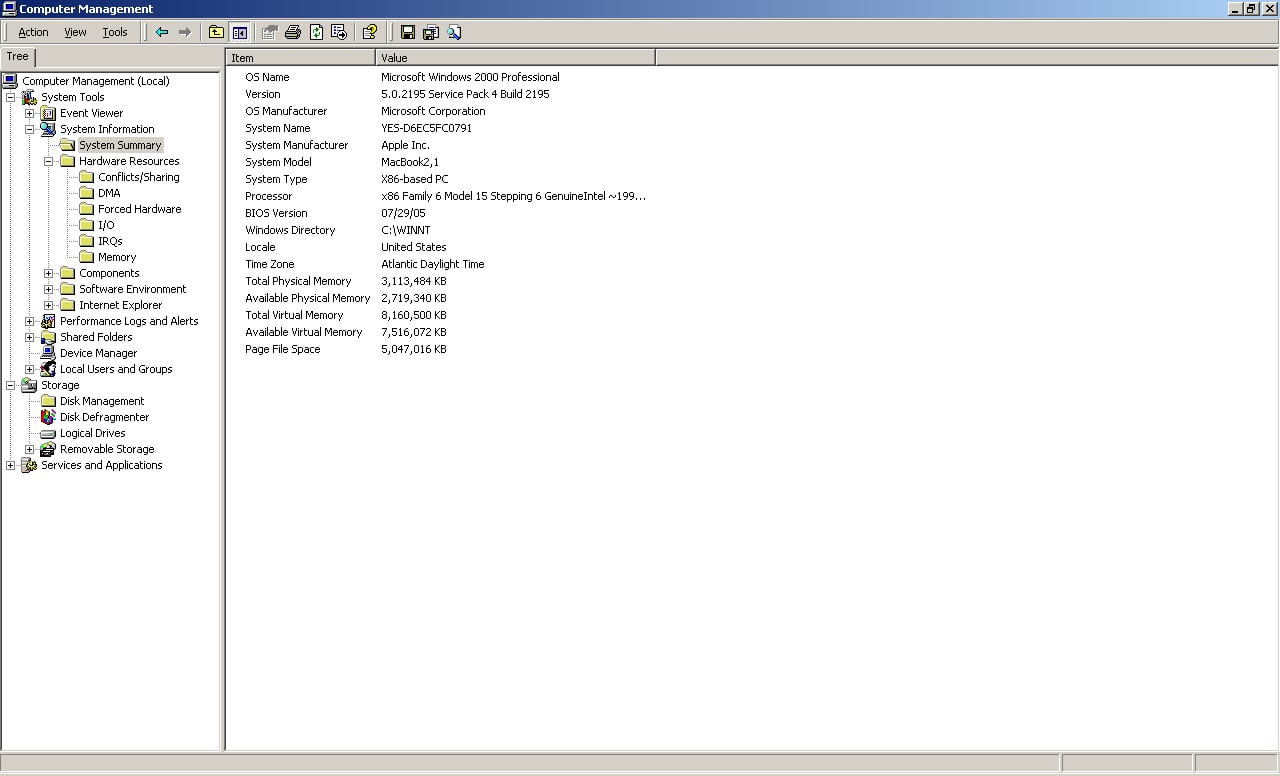Click the Item column header
The width and height of the screenshot is (1280, 776).
(x=300, y=58)
